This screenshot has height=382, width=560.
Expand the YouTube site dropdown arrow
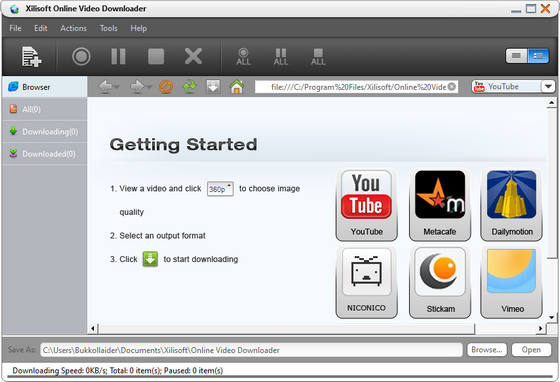click(548, 86)
